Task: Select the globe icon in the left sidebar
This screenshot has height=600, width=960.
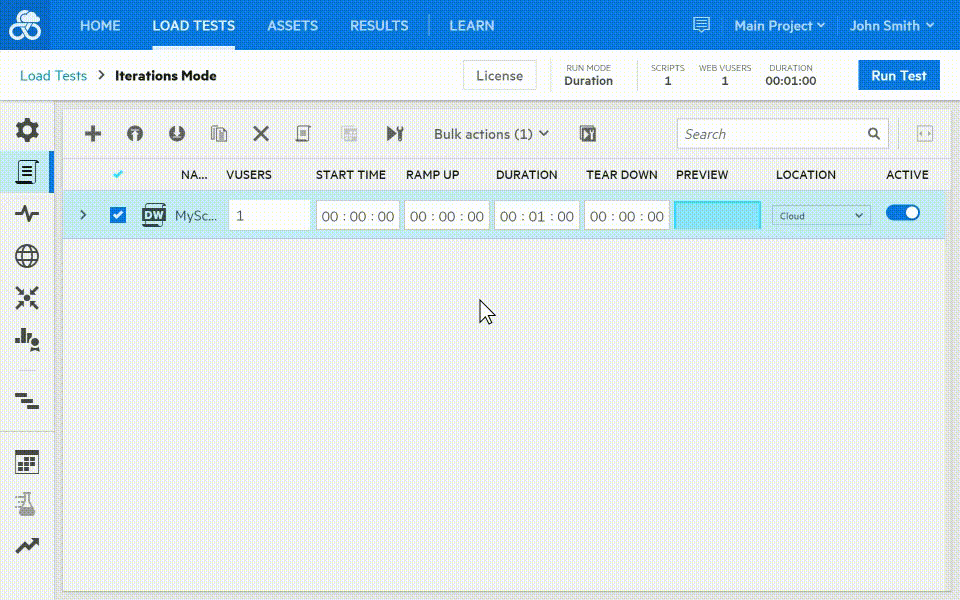Action: [27, 256]
